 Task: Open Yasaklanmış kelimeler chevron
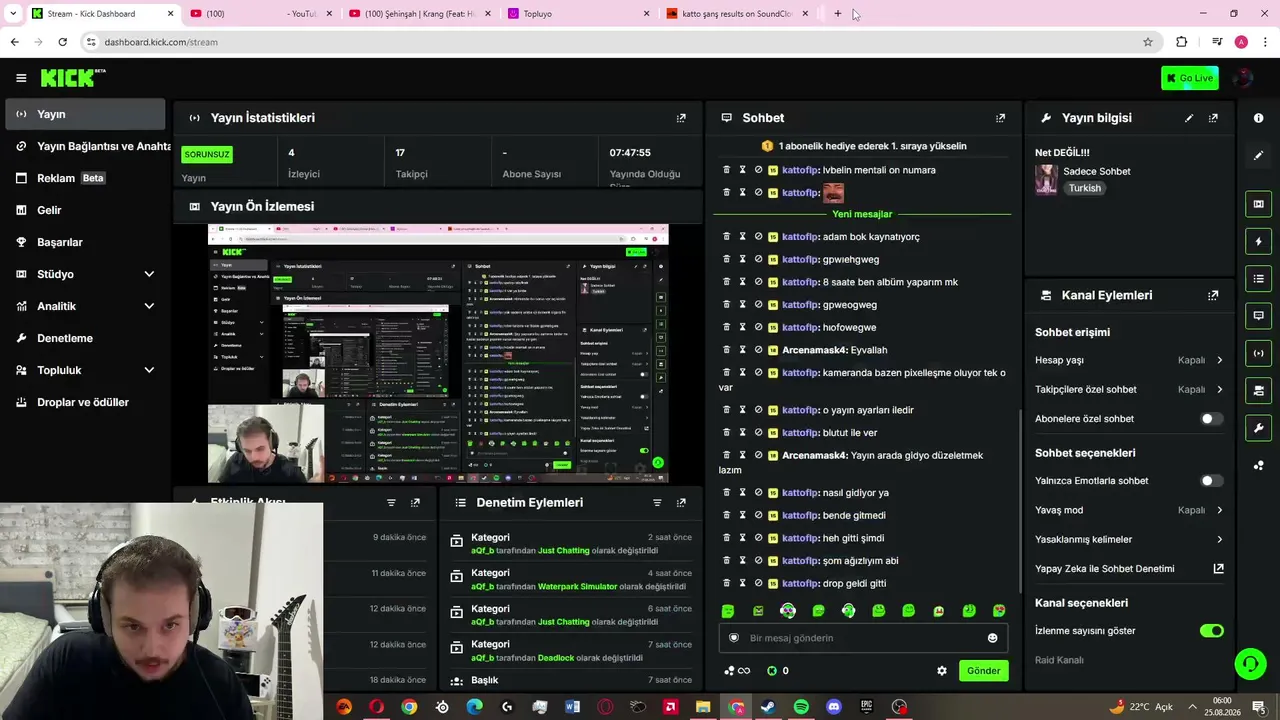[1219, 540]
